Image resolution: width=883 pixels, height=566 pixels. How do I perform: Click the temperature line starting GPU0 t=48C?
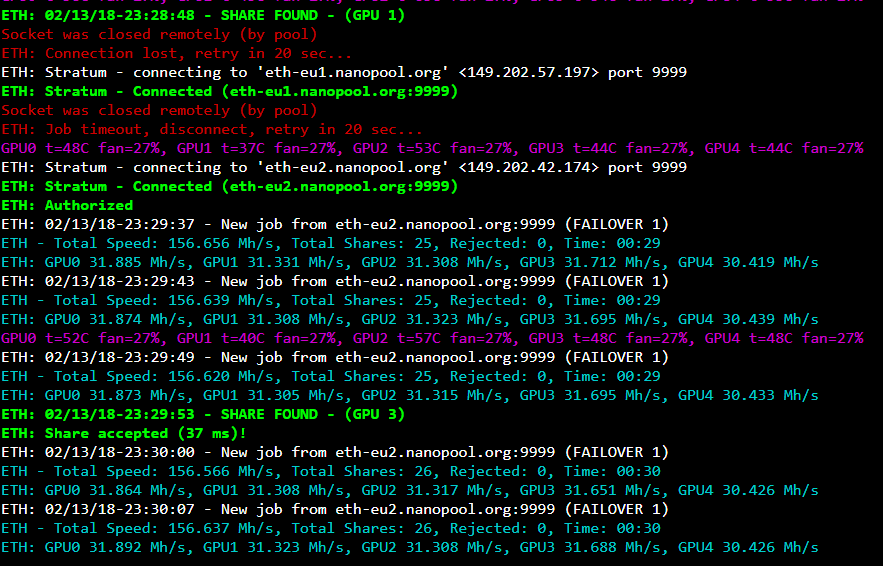coord(432,148)
